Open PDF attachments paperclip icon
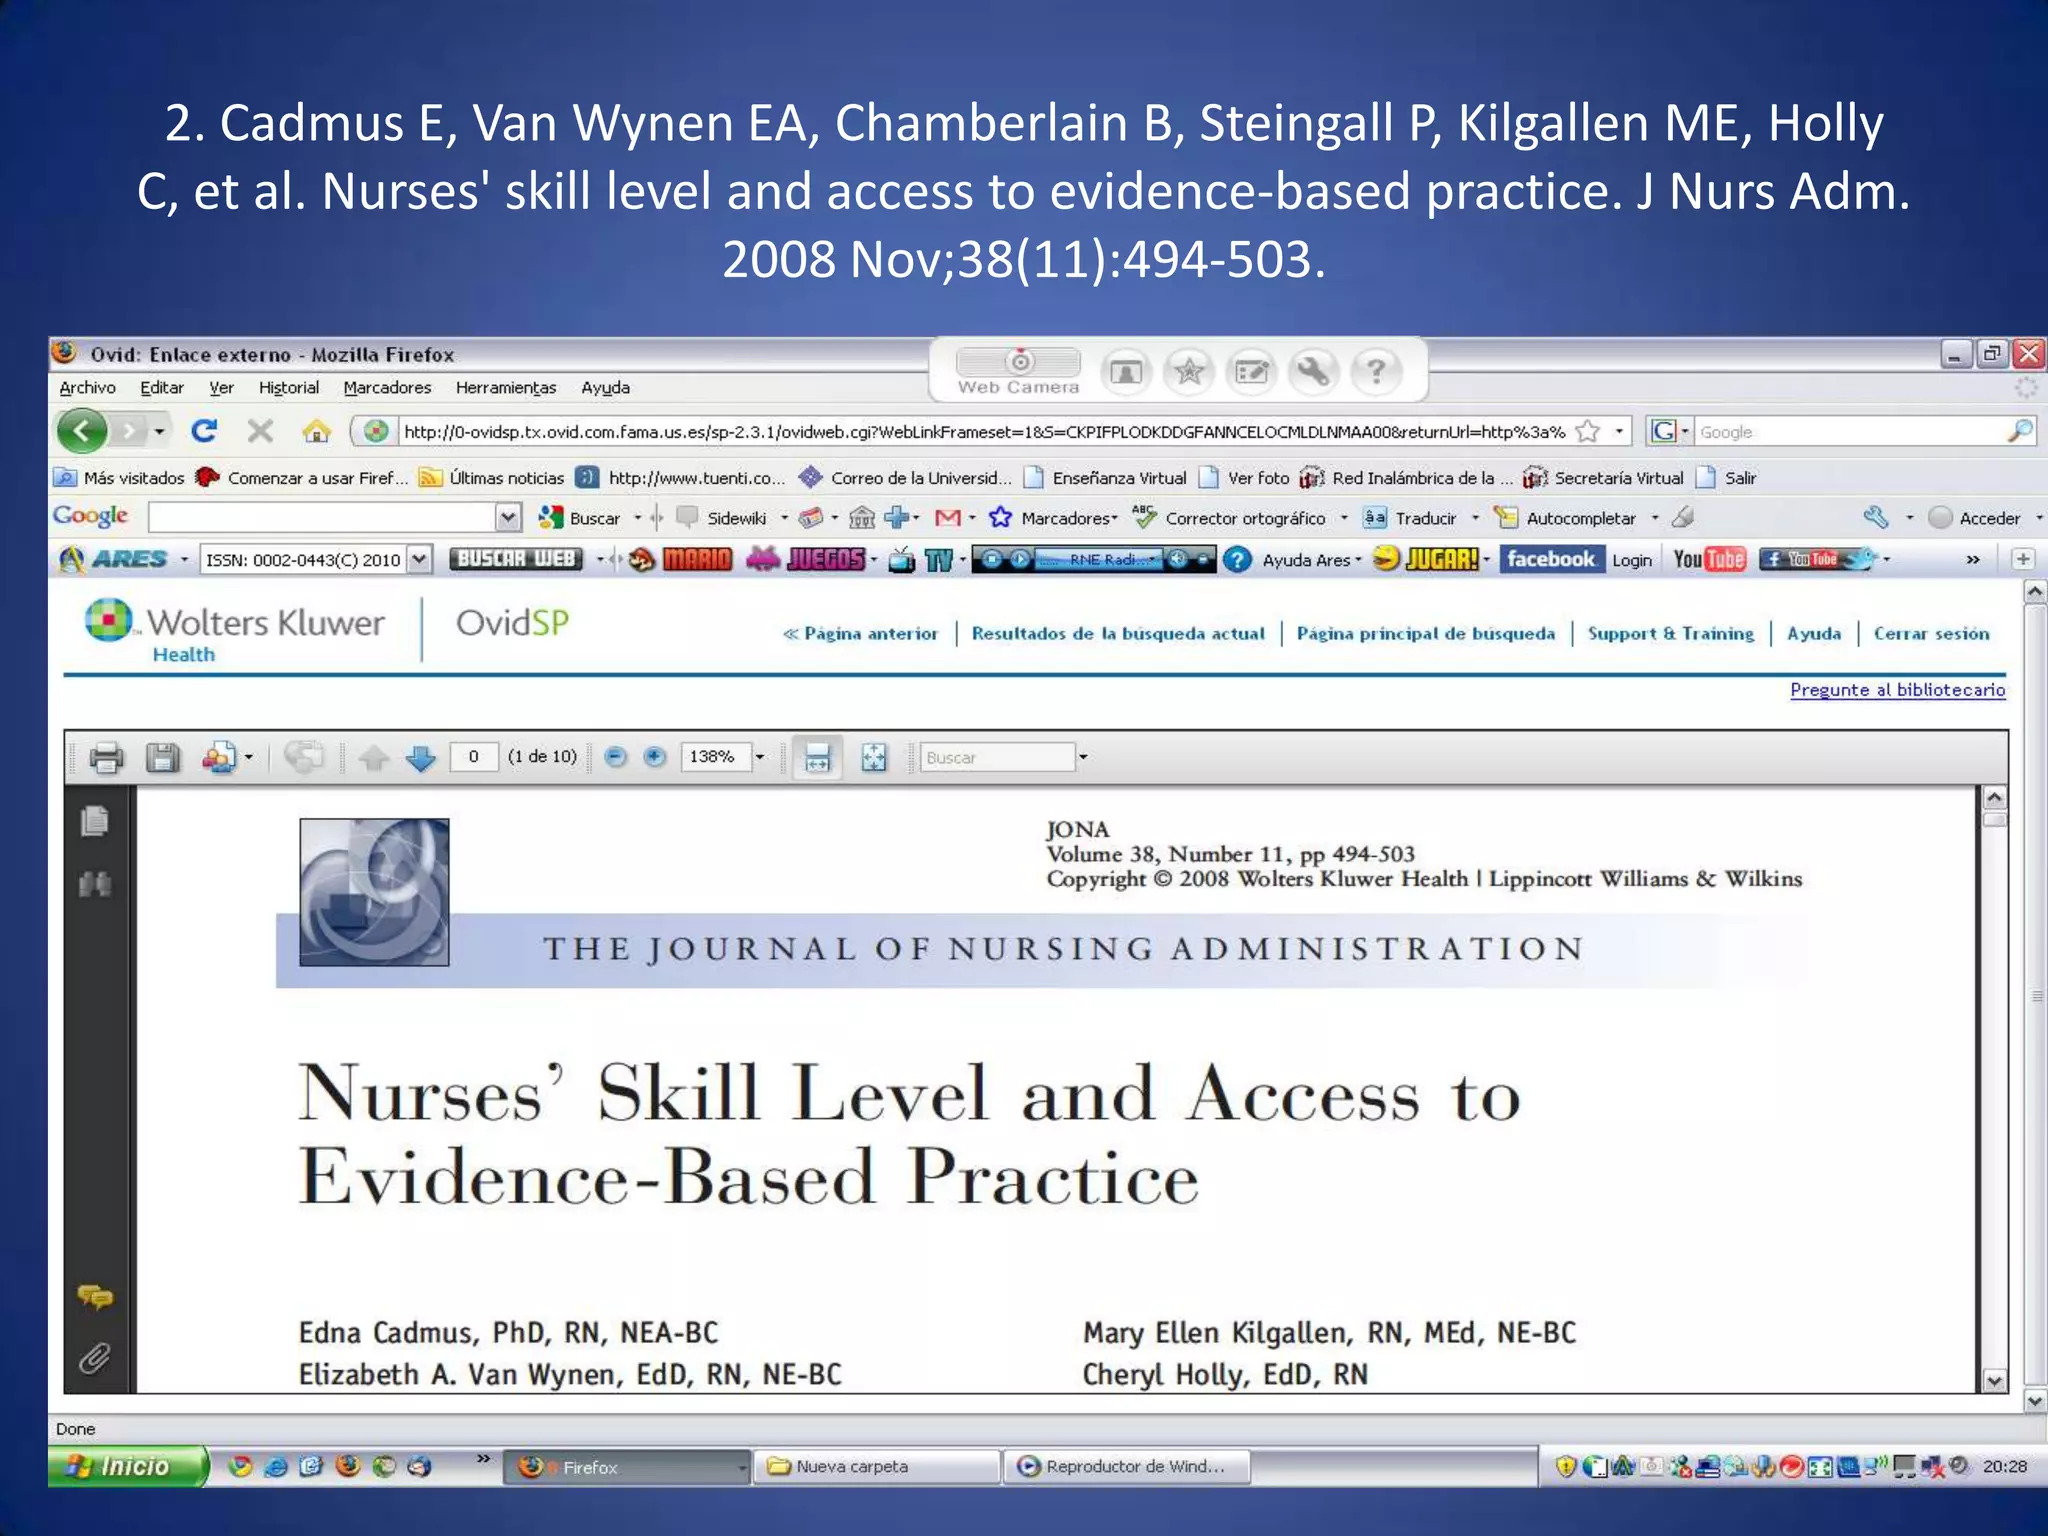Image resolution: width=2048 pixels, height=1536 pixels. 95,1358
